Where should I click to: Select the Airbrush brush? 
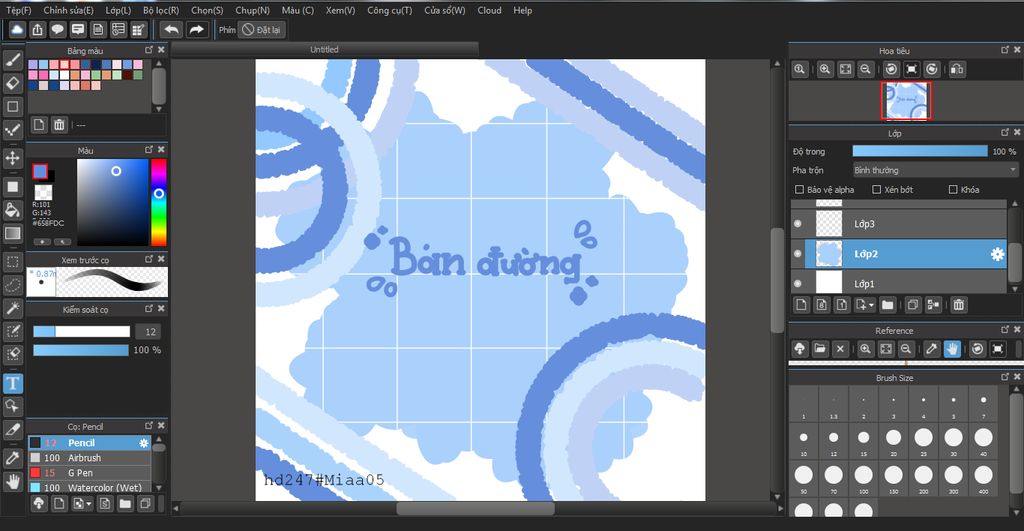[x=89, y=458]
